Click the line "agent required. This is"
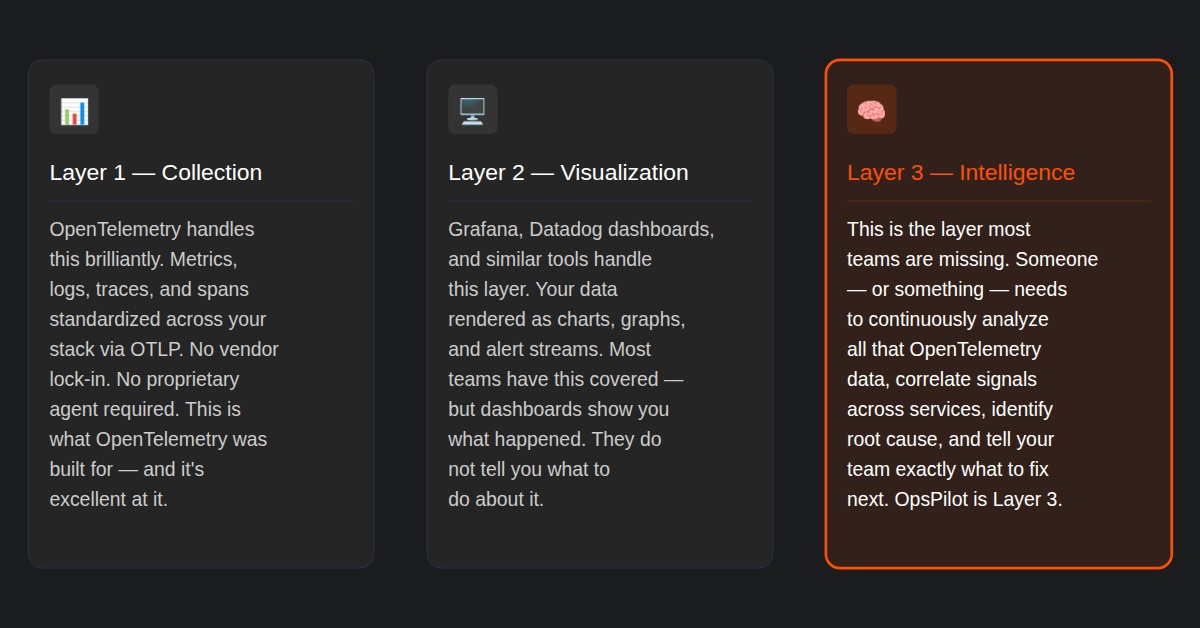This screenshot has width=1200, height=628. [x=145, y=409]
